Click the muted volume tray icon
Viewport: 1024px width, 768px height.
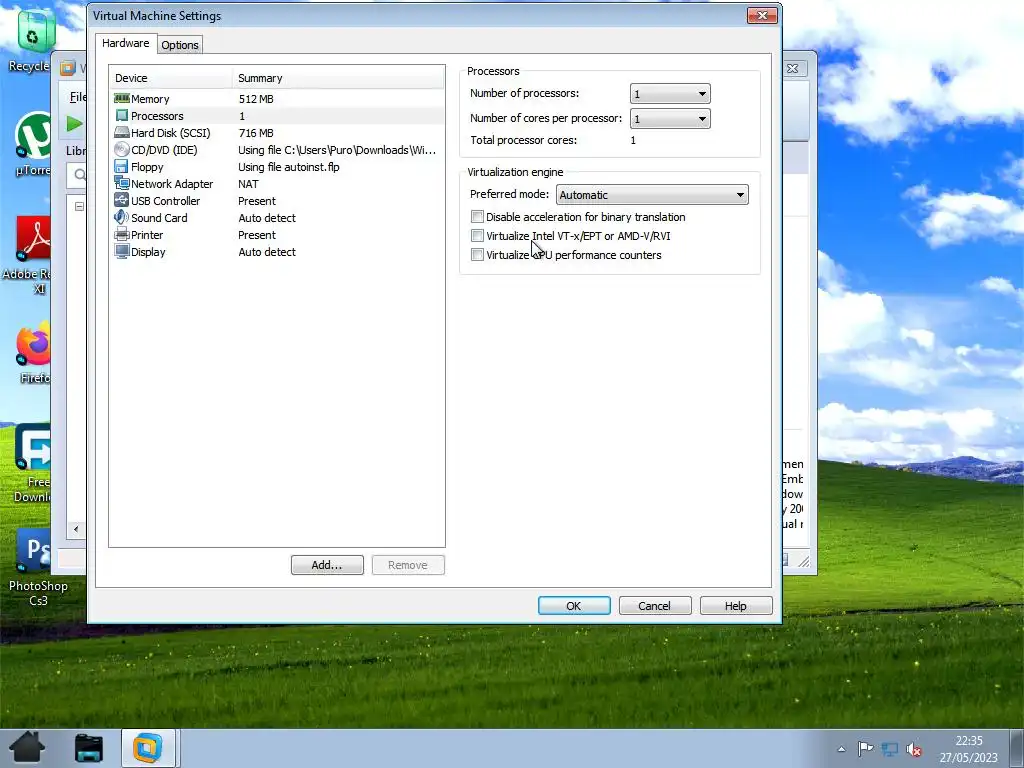914,749
